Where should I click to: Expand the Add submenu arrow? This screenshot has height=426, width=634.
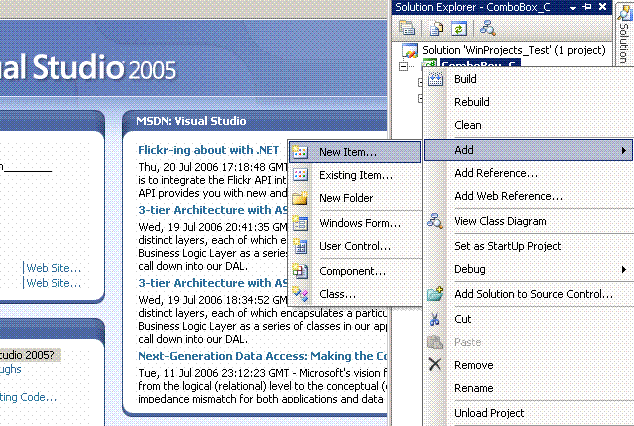[x=623, y=150]
